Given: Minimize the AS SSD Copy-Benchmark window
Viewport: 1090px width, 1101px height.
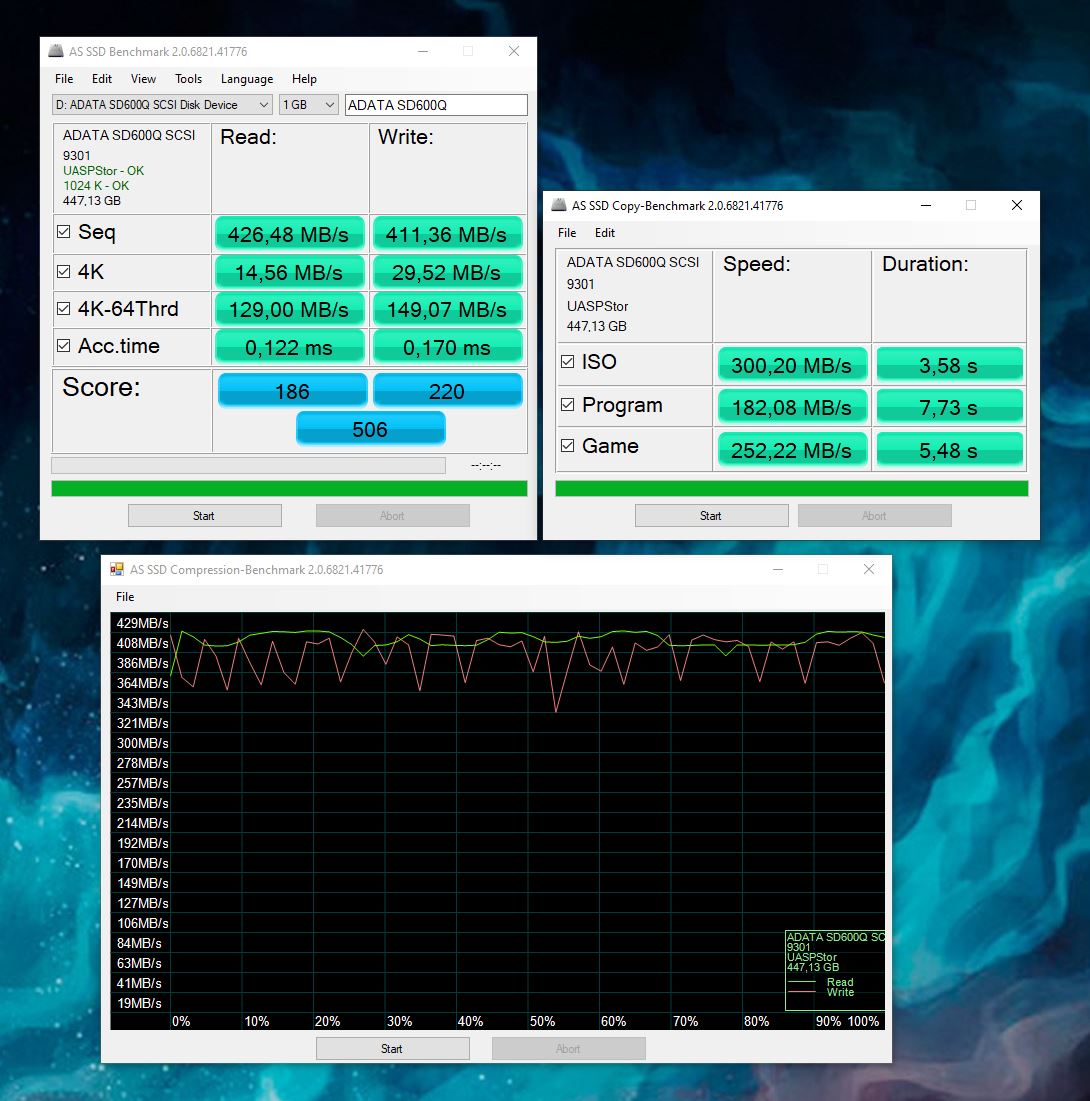Looking at the screenshot, I should coord(926,205).
